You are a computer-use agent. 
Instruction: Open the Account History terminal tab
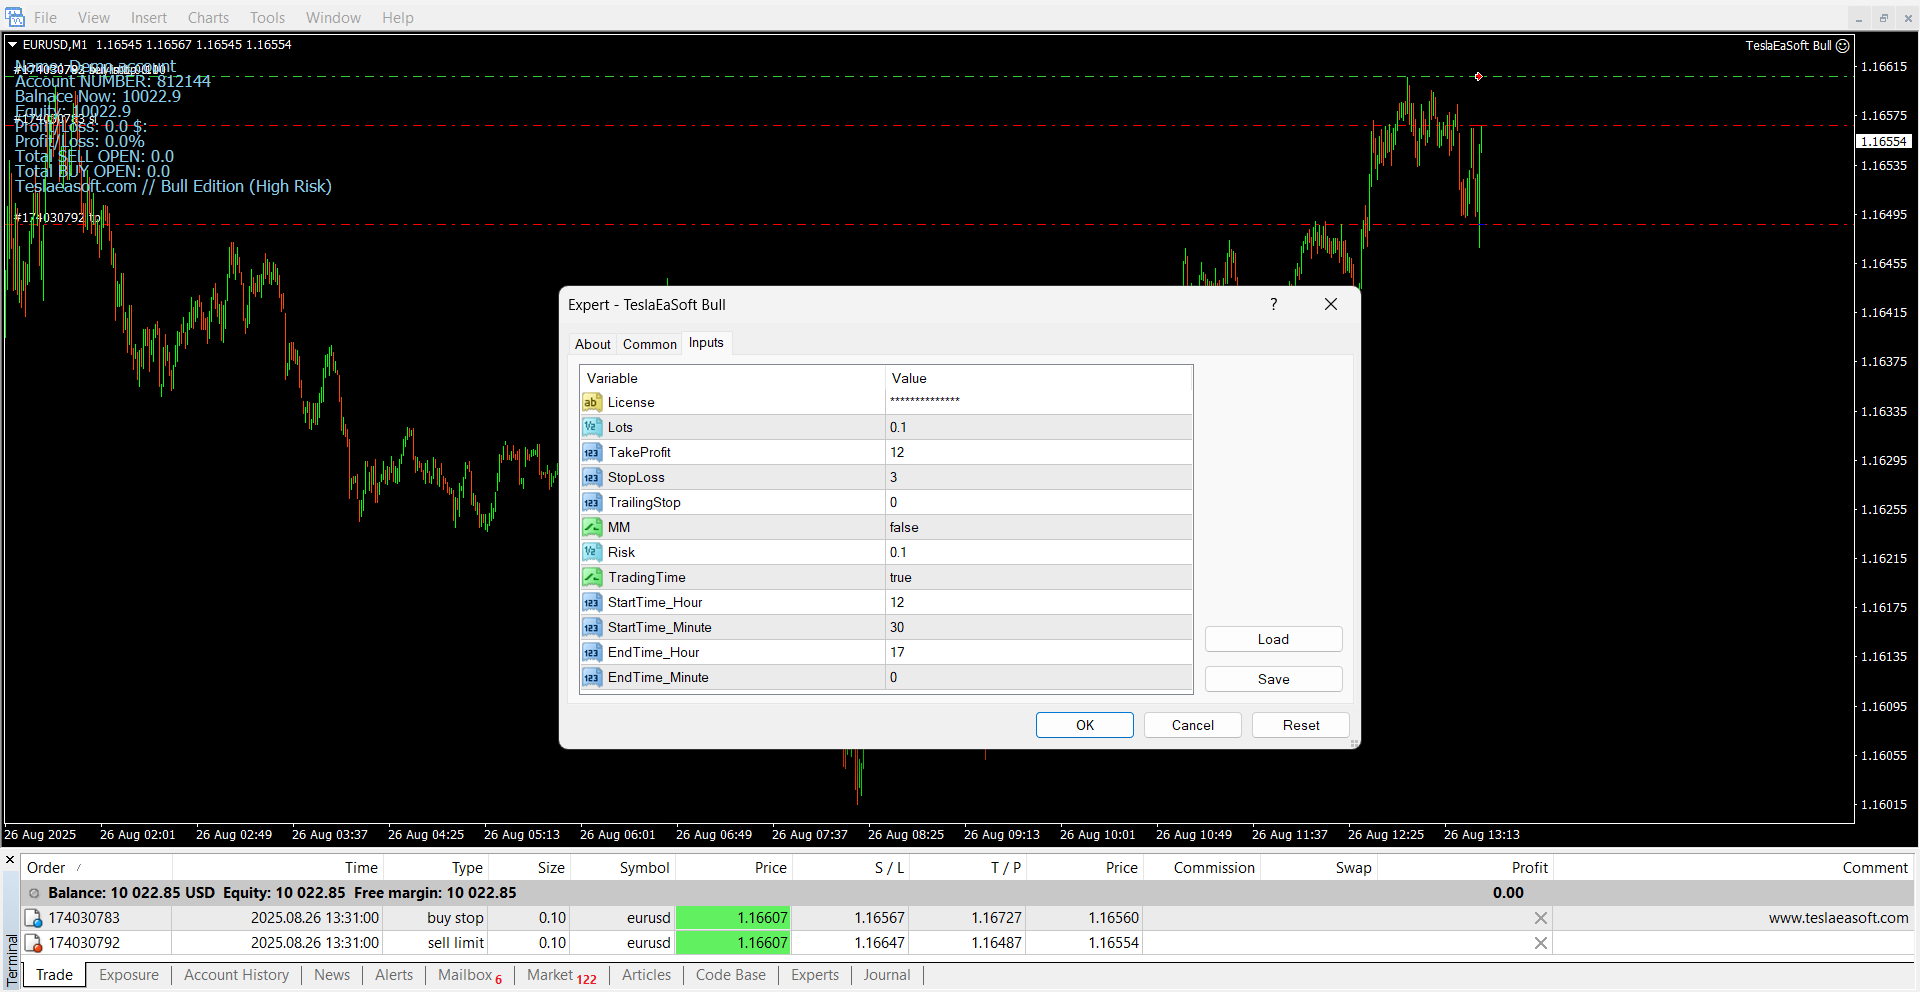pyautogui.click(x=236, y=975)
